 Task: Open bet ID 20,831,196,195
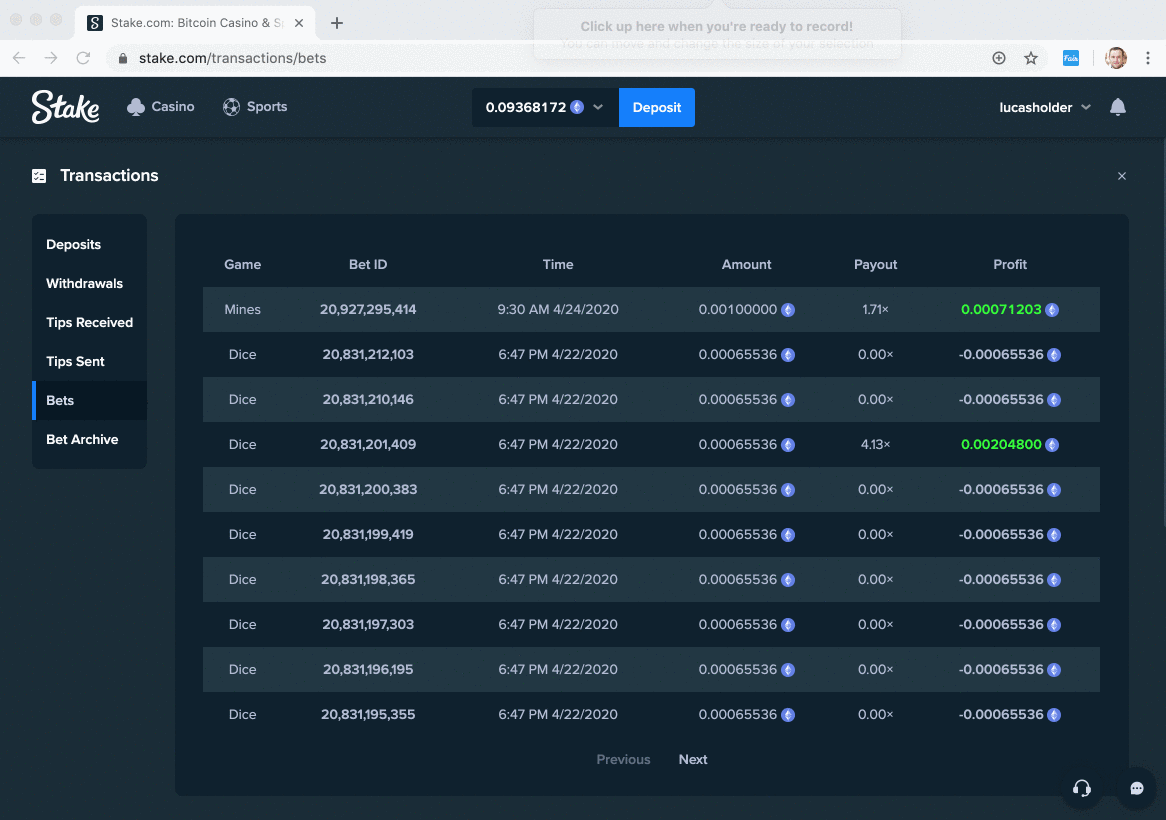tap(368, 669)
